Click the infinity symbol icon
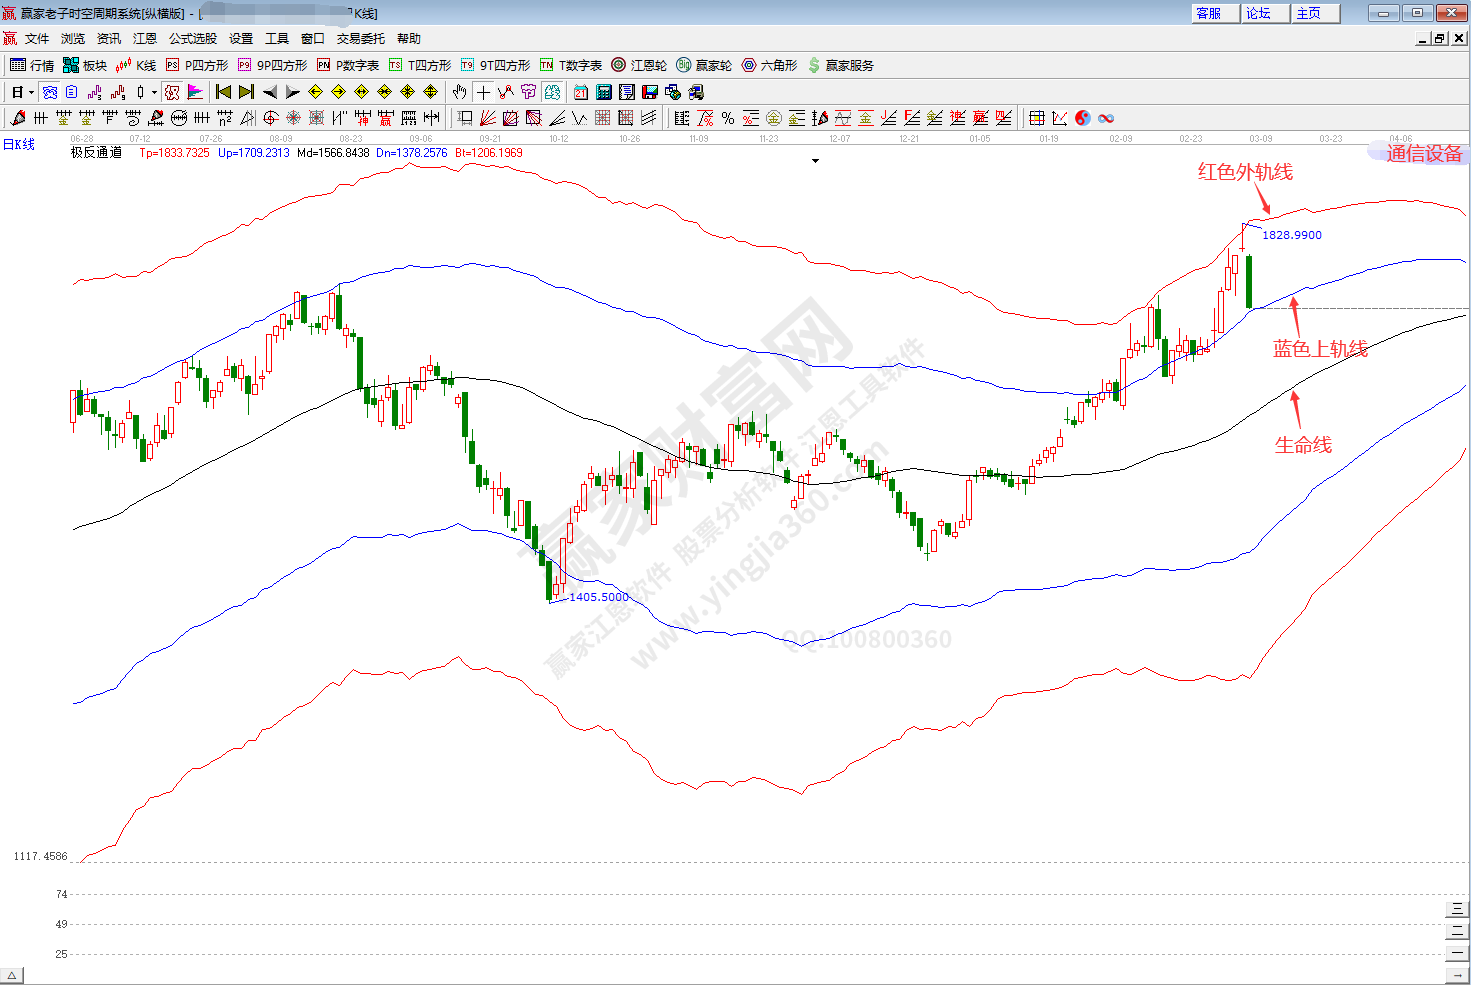The height and width of the screenshot is (985, 1471). click(1106, 118)
